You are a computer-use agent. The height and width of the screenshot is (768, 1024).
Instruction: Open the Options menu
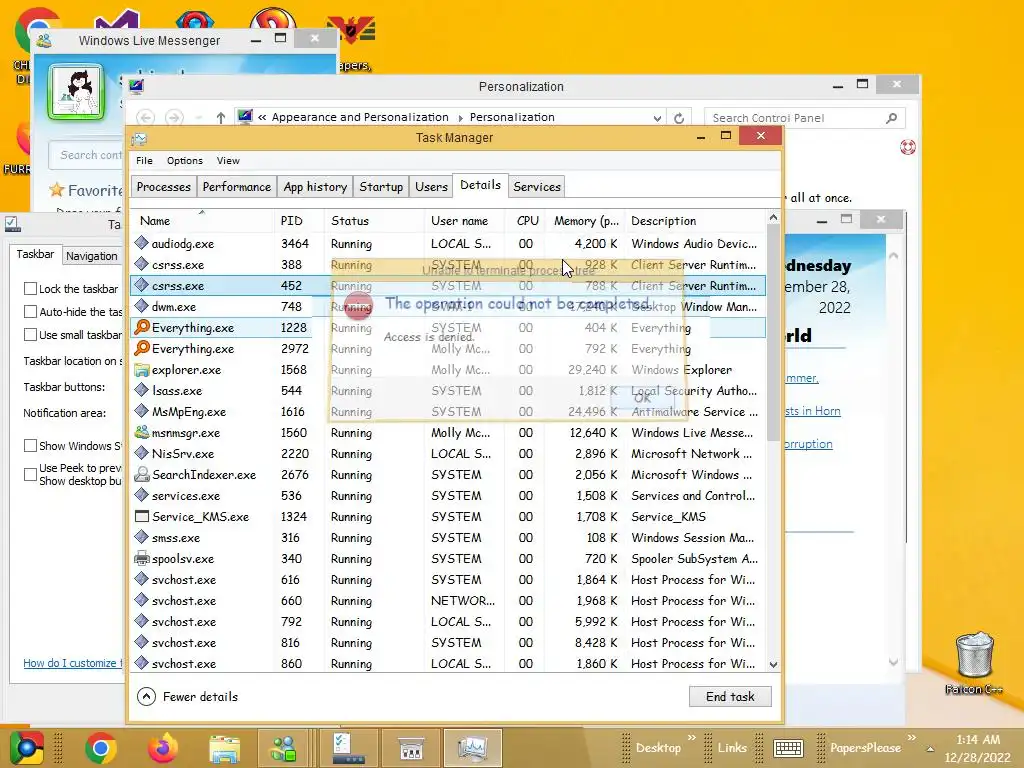click(185, 161)
